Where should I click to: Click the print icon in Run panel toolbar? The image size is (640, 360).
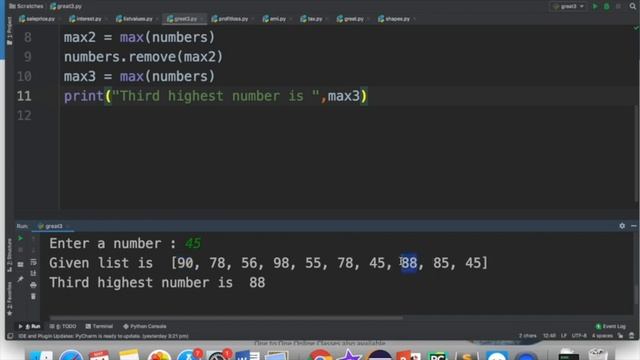(33, 284)
